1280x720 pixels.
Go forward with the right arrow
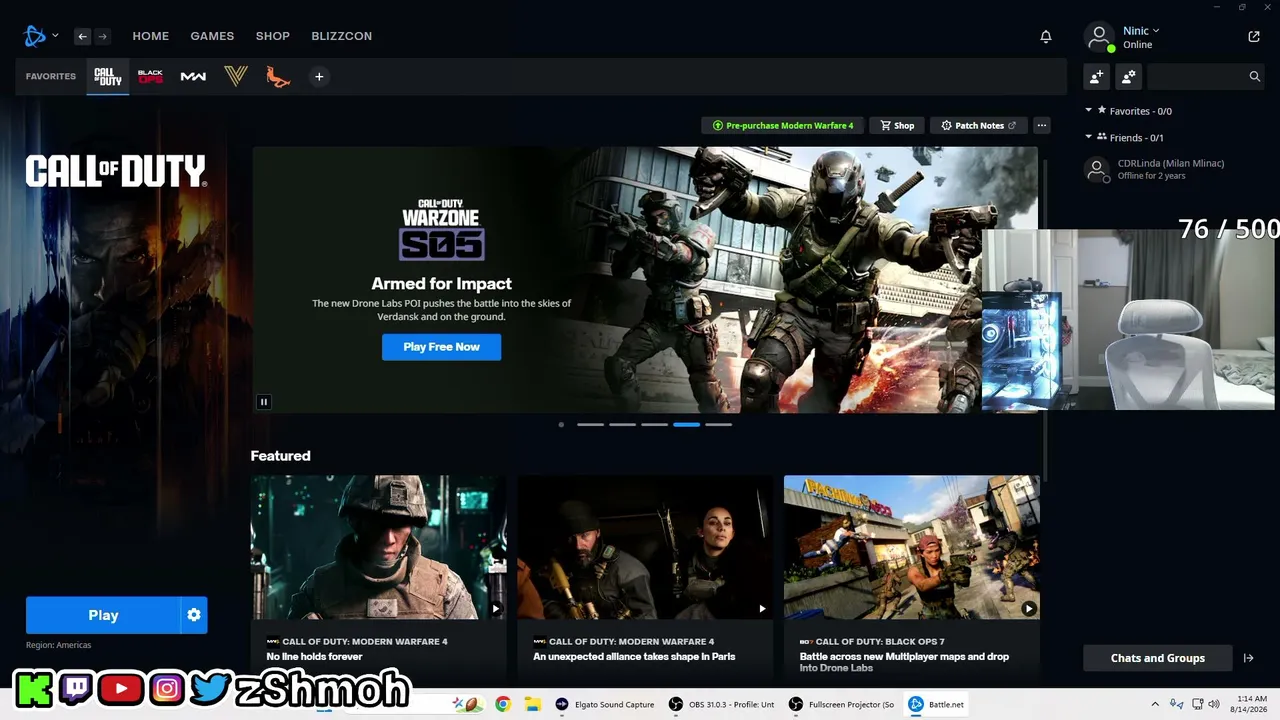(x=102, y=36)
